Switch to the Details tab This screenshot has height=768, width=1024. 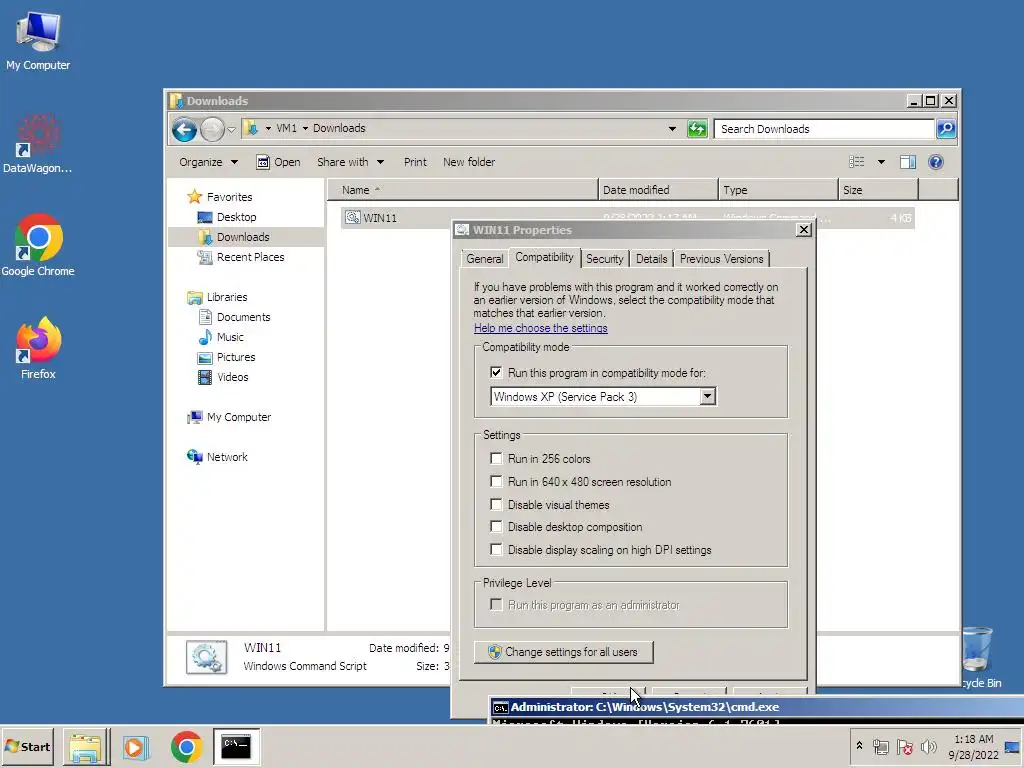tap(652, 259)
